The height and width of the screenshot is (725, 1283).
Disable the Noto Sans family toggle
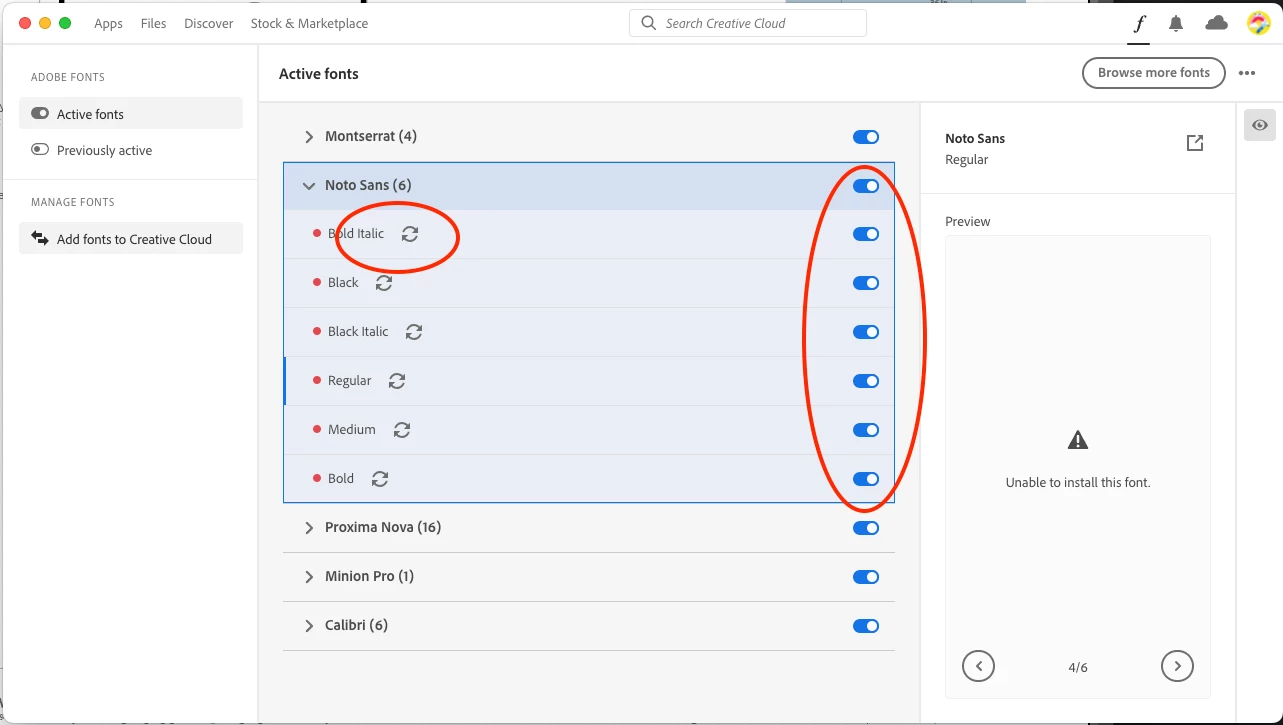pyautogui.click(x=866, y=186)
